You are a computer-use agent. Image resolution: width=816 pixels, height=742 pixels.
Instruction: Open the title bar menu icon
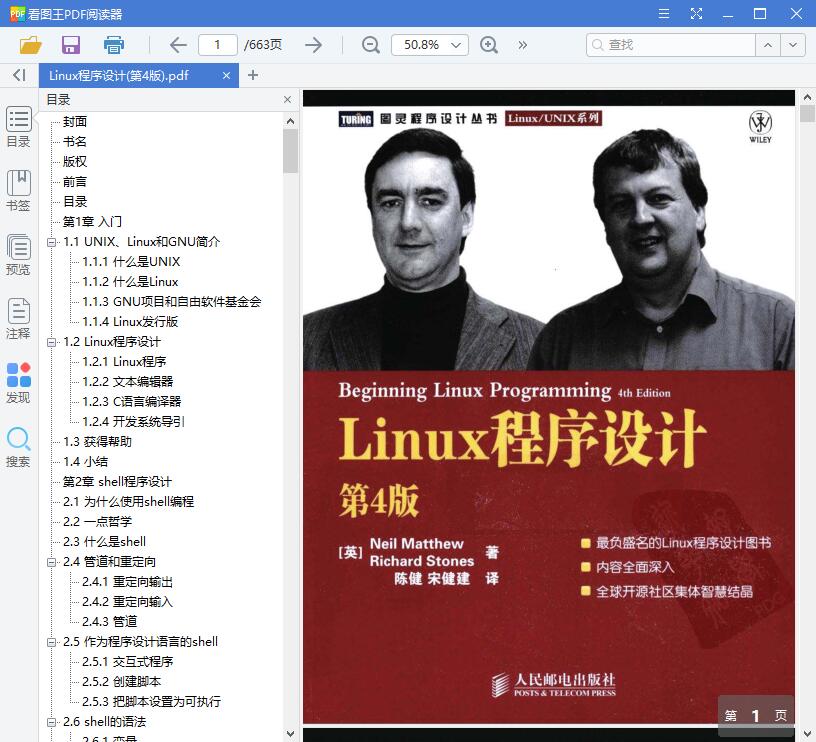664,14
